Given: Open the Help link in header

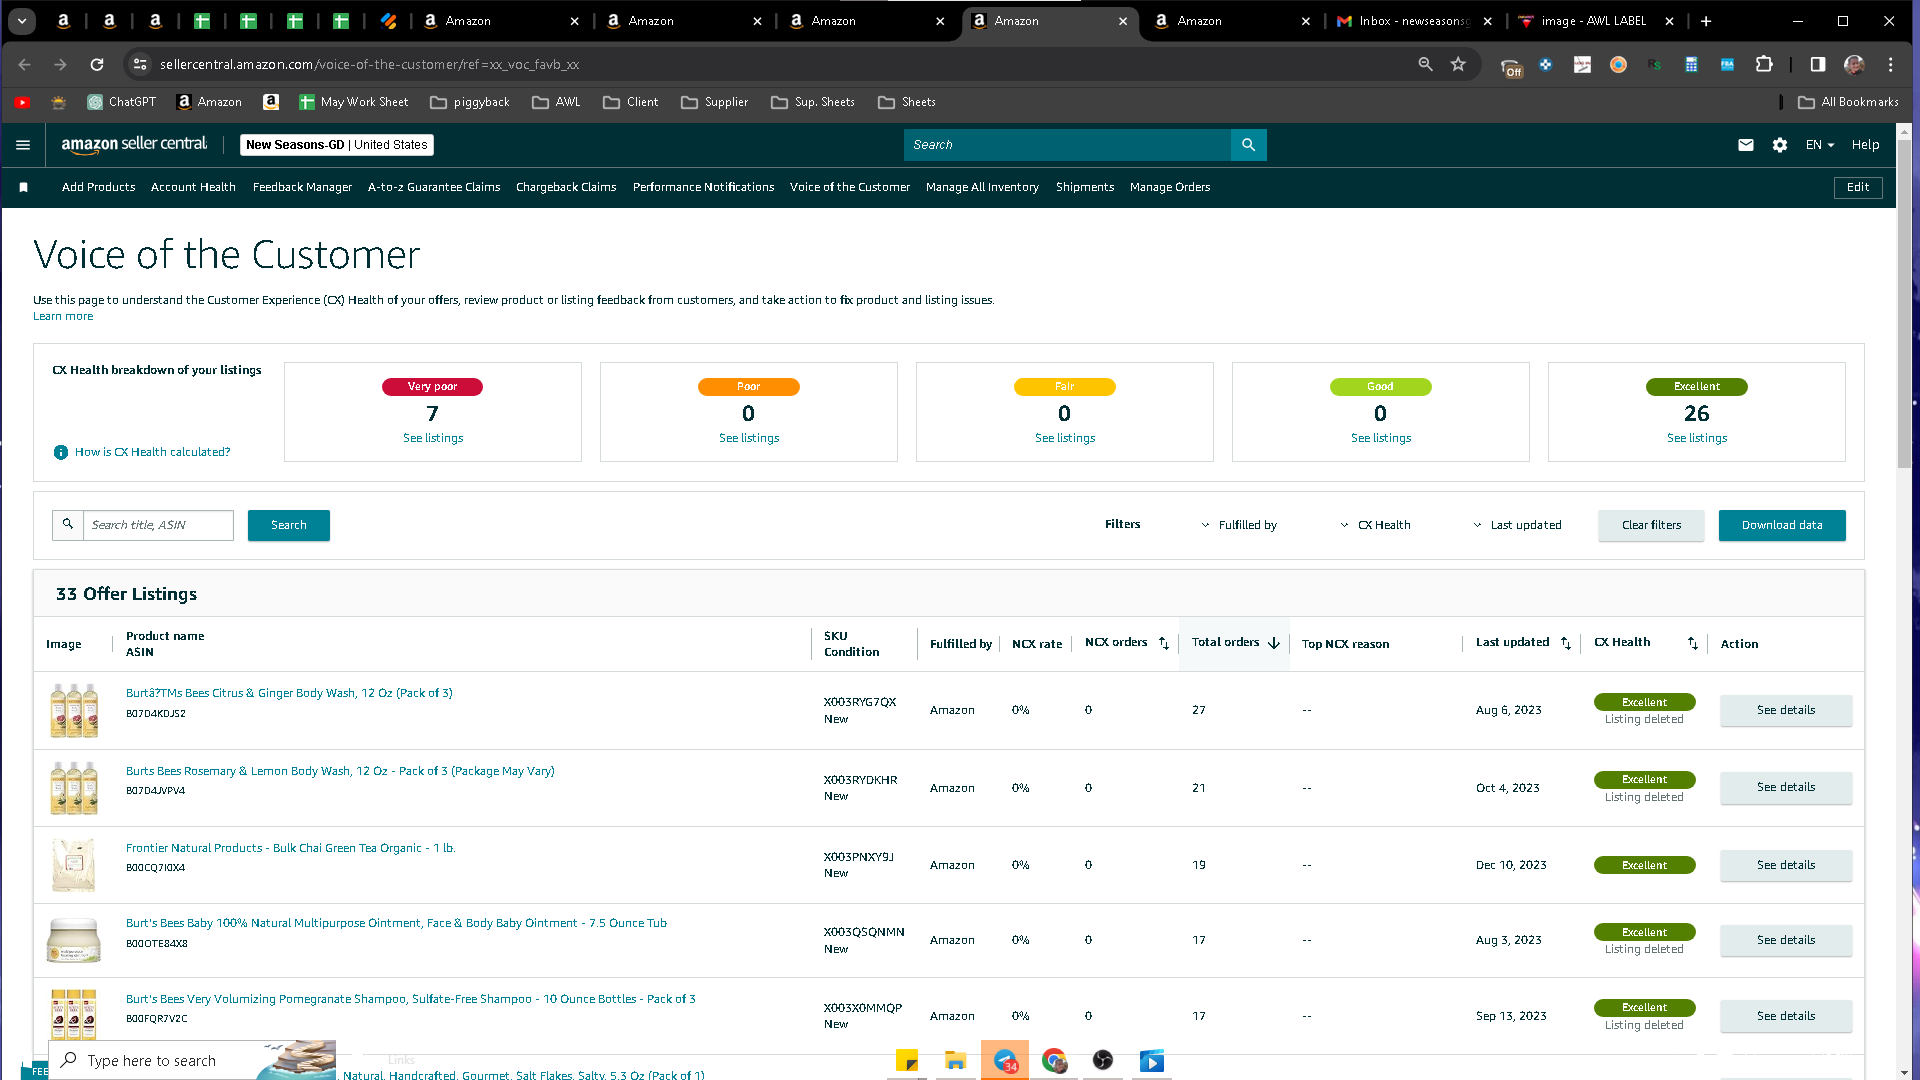Looking at the screenshot, I should point(1865,145).
